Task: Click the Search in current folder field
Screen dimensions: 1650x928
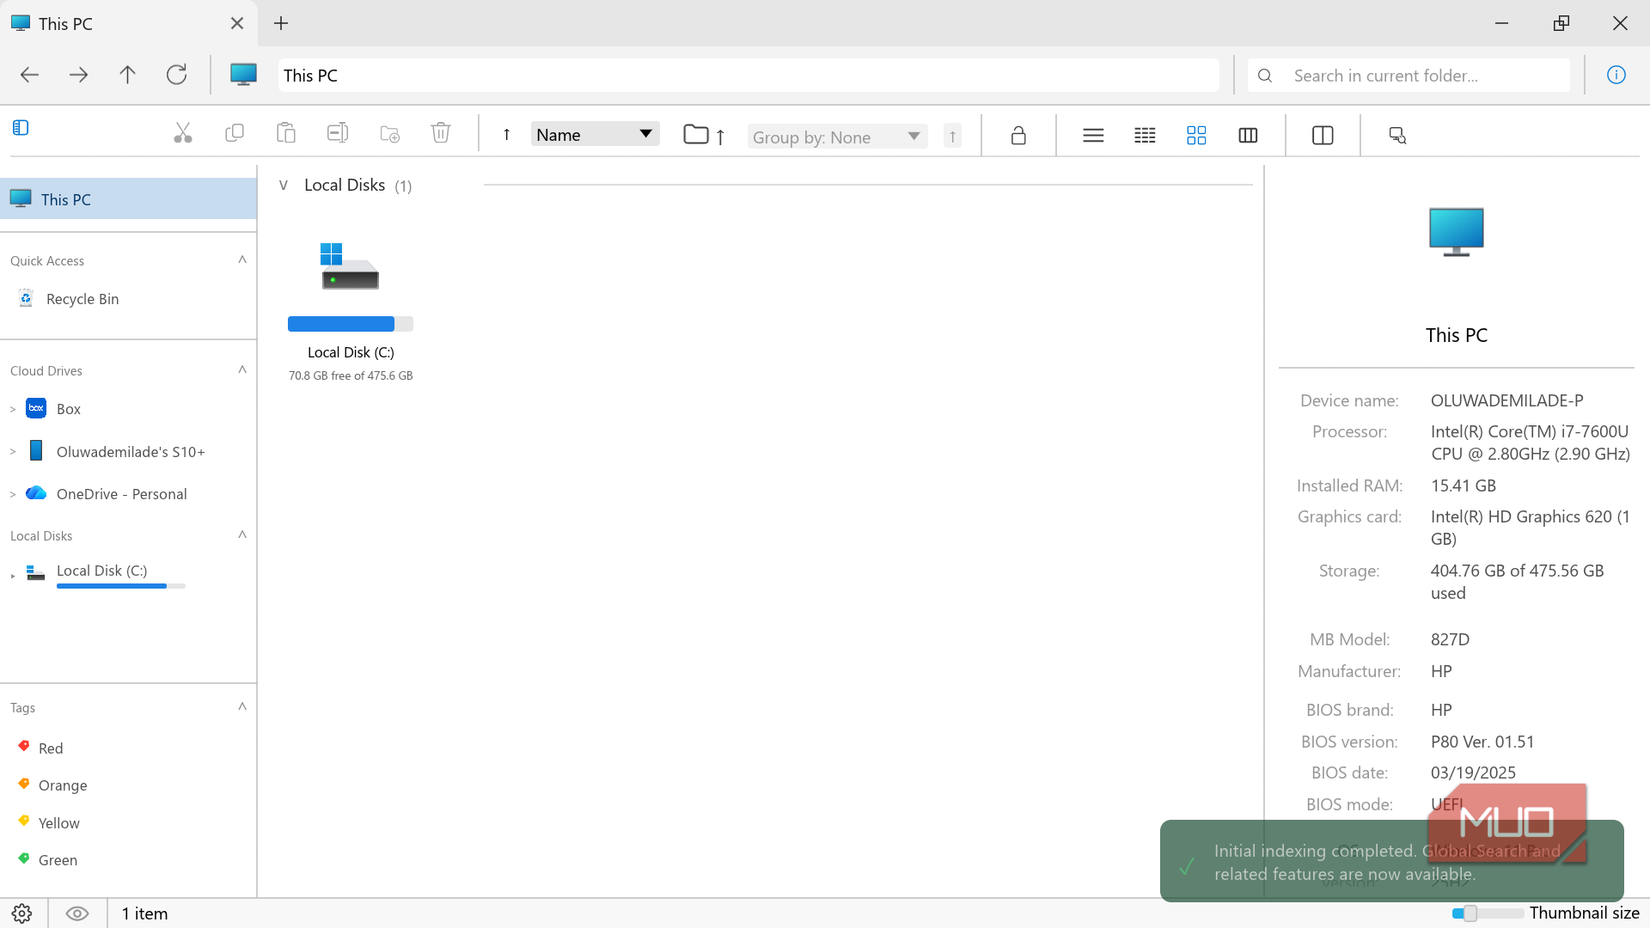Action: tap(1408, 75)
